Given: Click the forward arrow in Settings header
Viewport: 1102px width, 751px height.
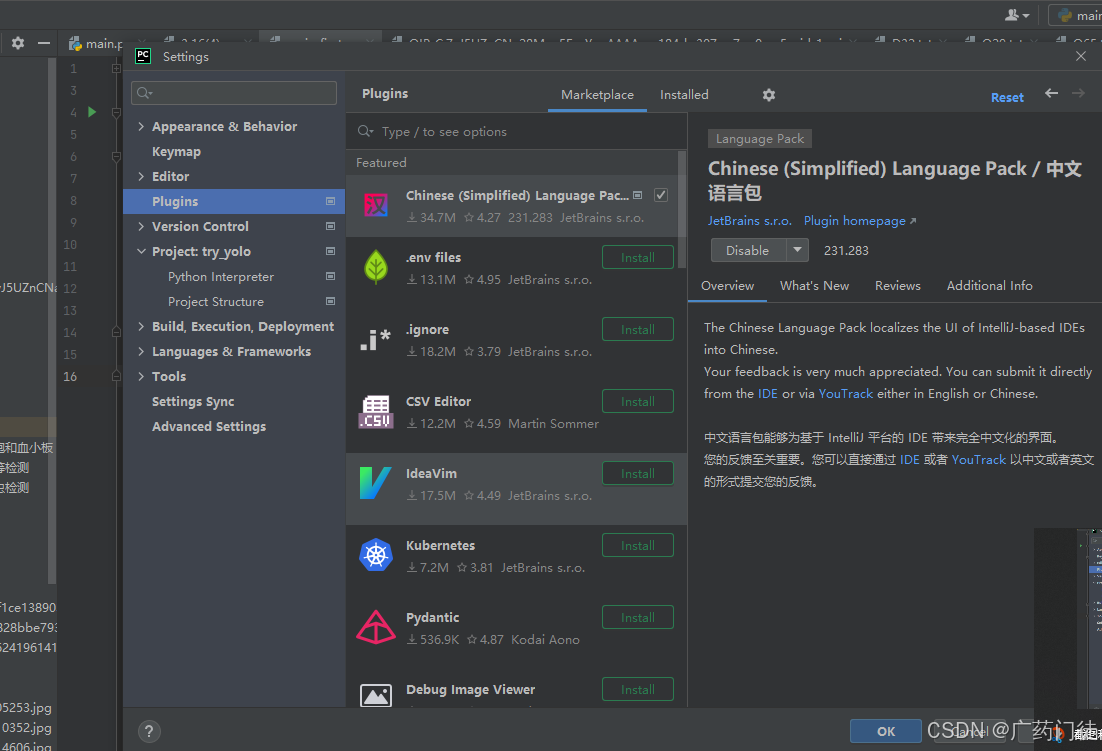Looking at the screenshot, I should (x=1078, y=93).
